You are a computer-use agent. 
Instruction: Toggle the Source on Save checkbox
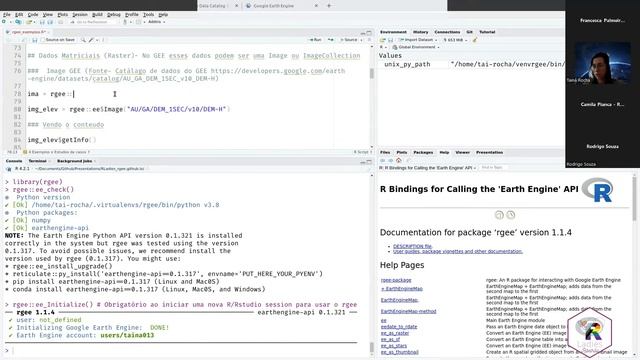(x=43, y=40)
